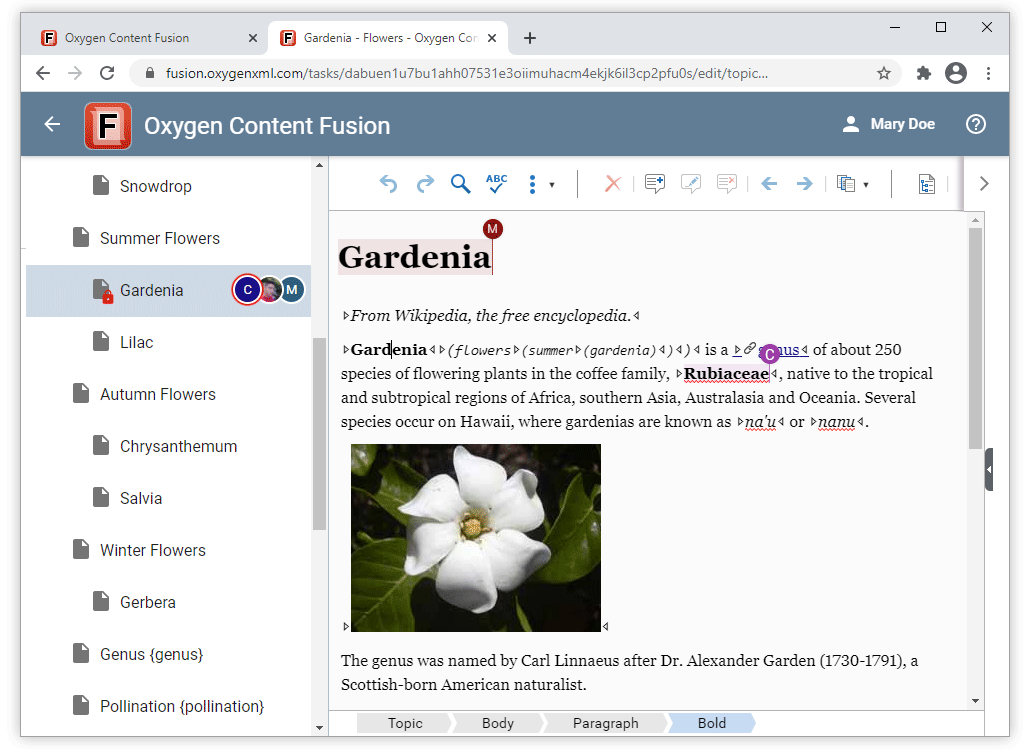Click the white gardenia flower image
This screenshot has height=750, width=1030.
[x=476, y=538]
